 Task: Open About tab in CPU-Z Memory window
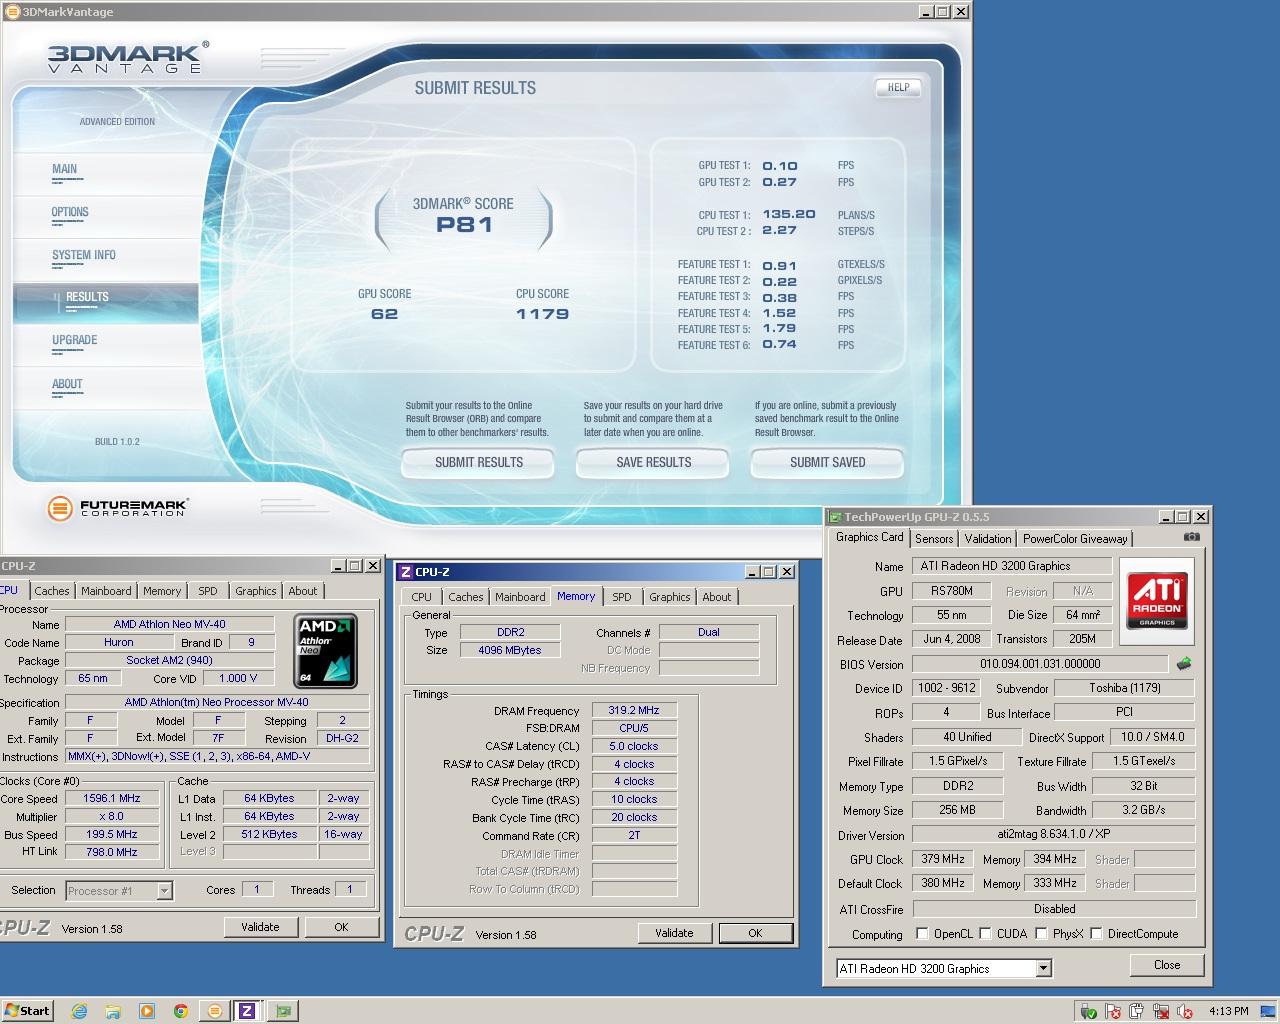(716, 597)
